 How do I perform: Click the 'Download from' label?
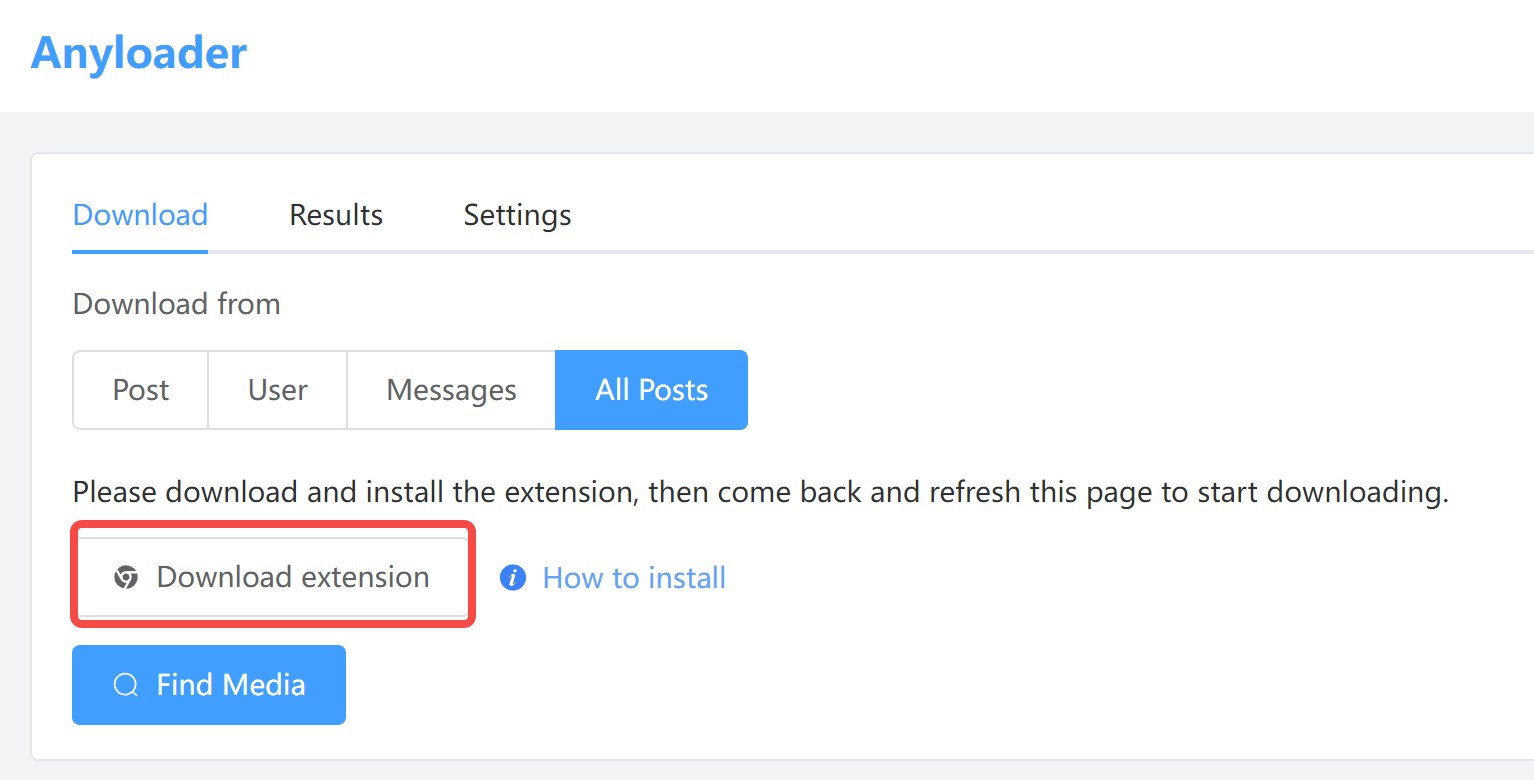(x=177, y=303)
